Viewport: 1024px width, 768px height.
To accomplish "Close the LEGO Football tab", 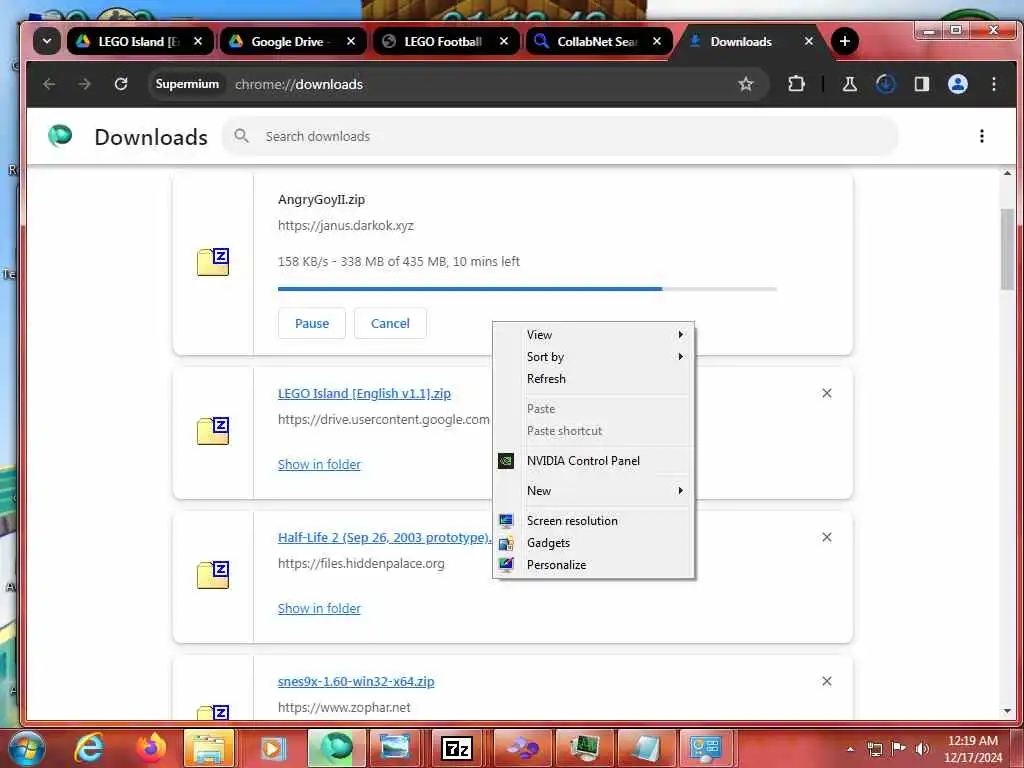I will click(504, 41).
